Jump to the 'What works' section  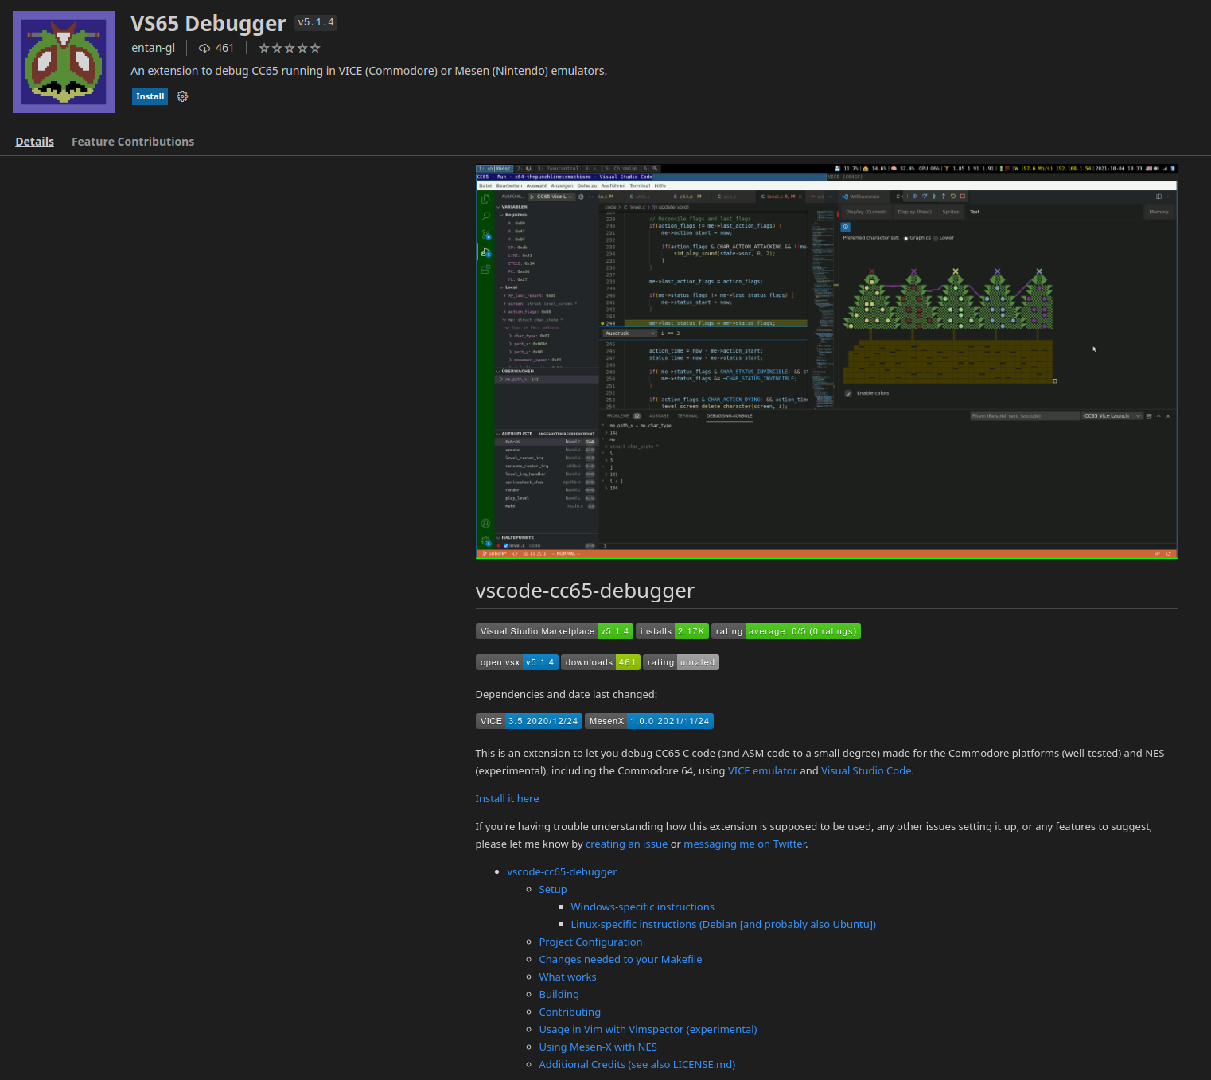point(567,977)
